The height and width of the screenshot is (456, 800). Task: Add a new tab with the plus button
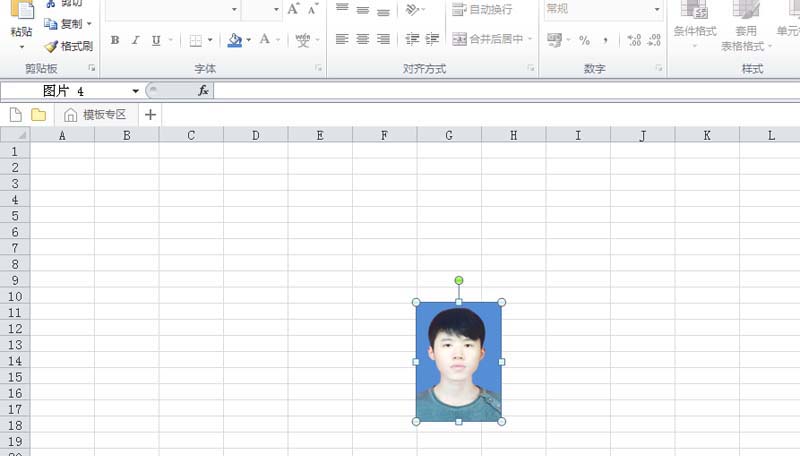point(150,115)
